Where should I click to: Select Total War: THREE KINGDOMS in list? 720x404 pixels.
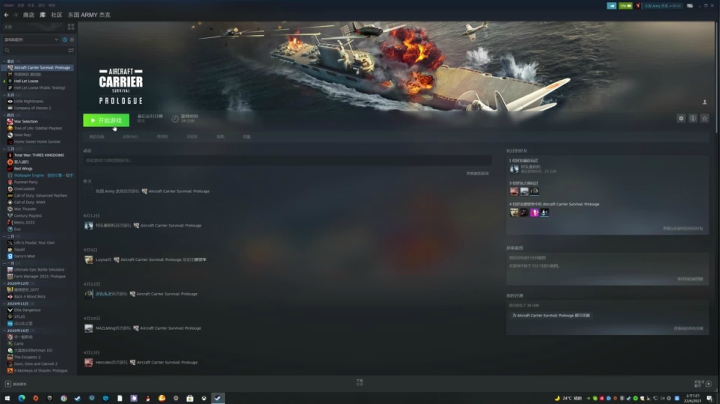(39, 155)
